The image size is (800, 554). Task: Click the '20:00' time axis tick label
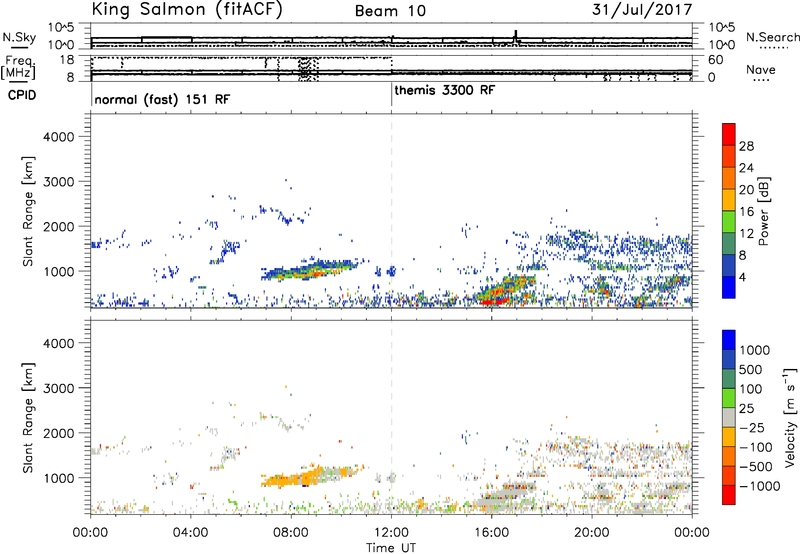tap(591, 533)
